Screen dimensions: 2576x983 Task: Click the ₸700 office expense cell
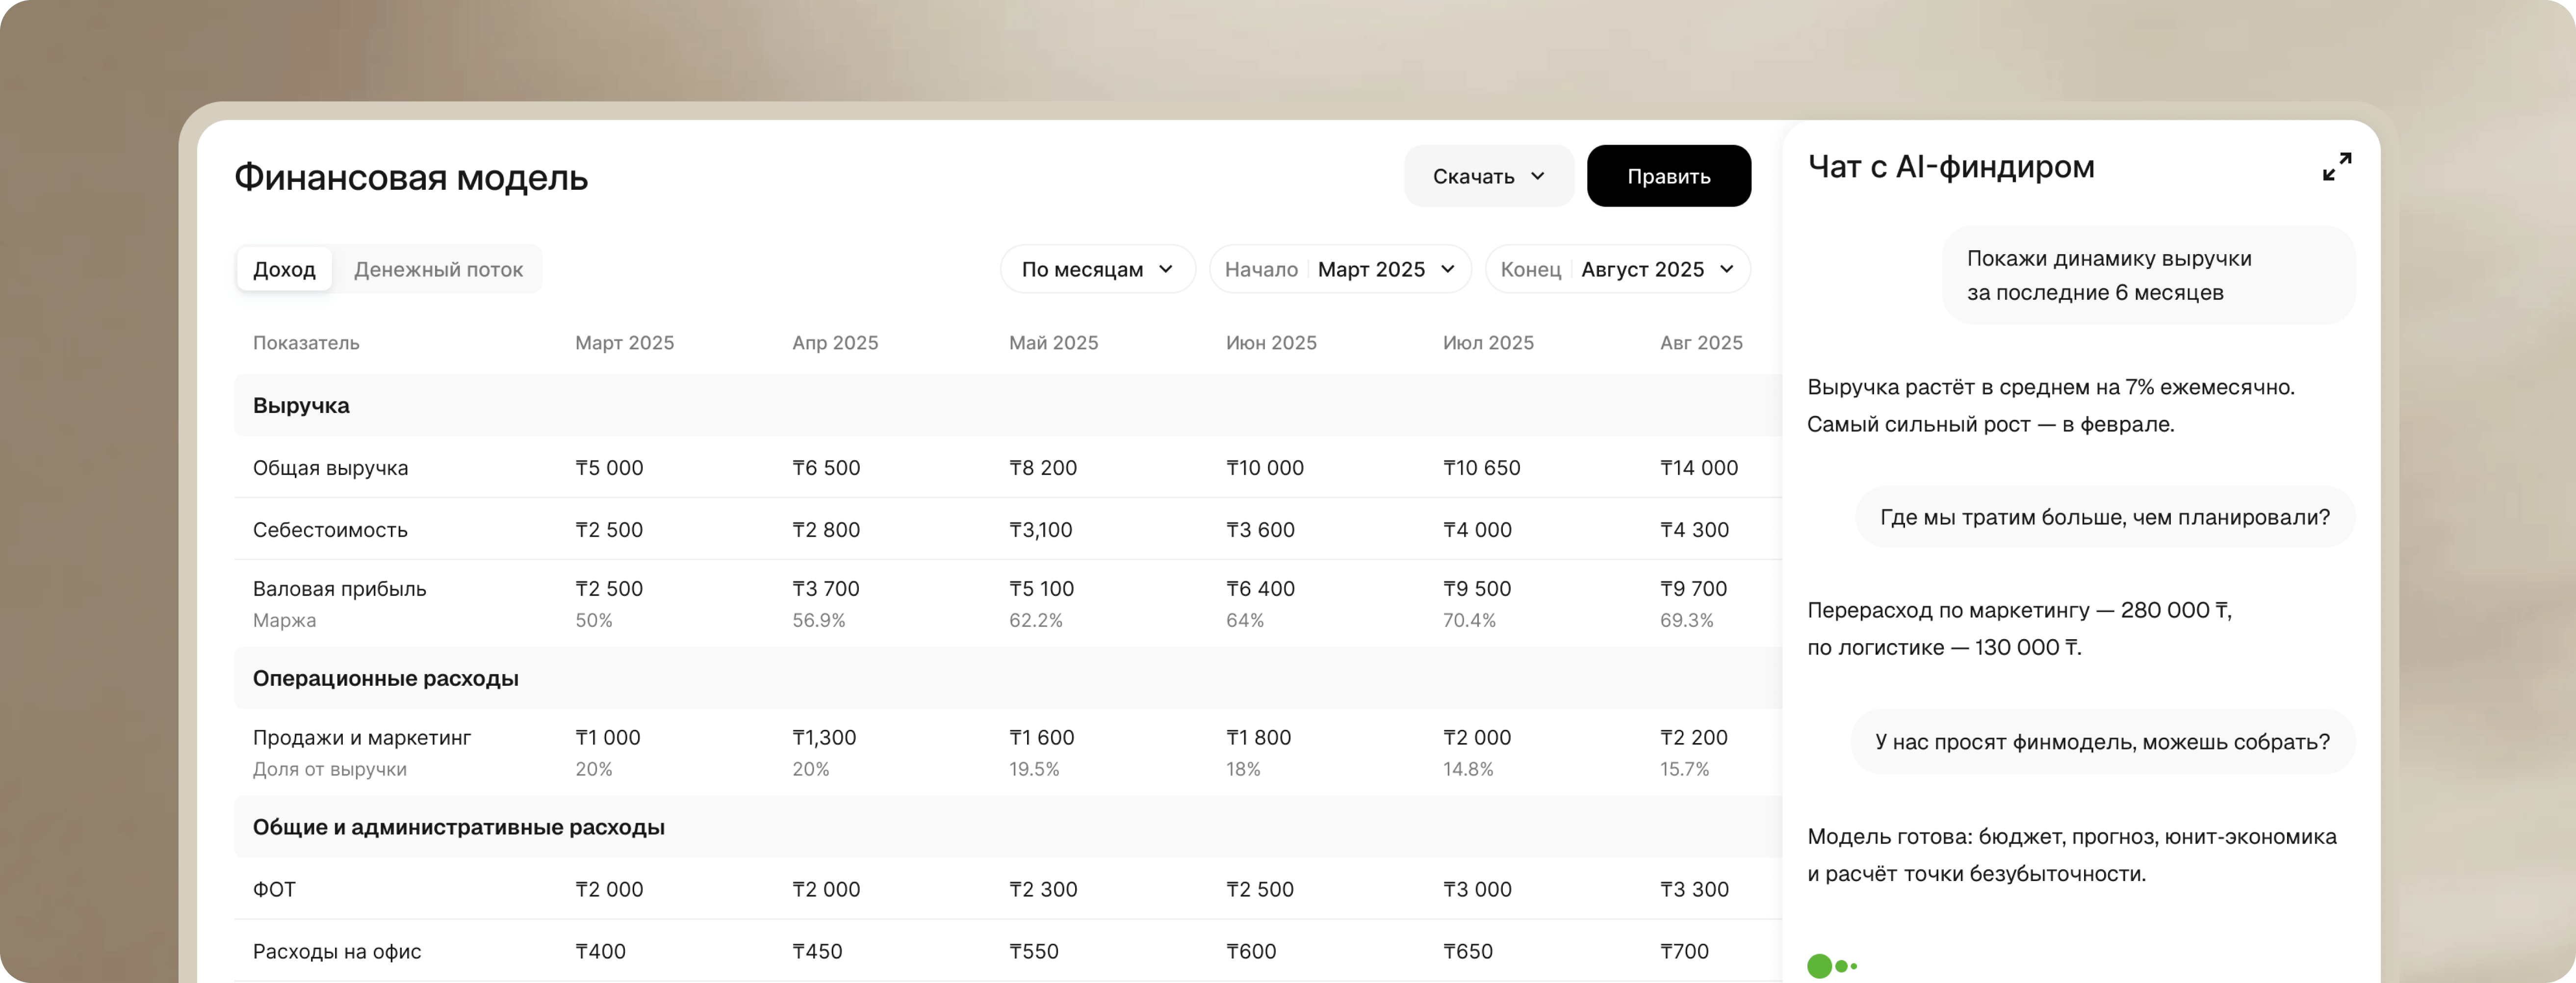1684,951
